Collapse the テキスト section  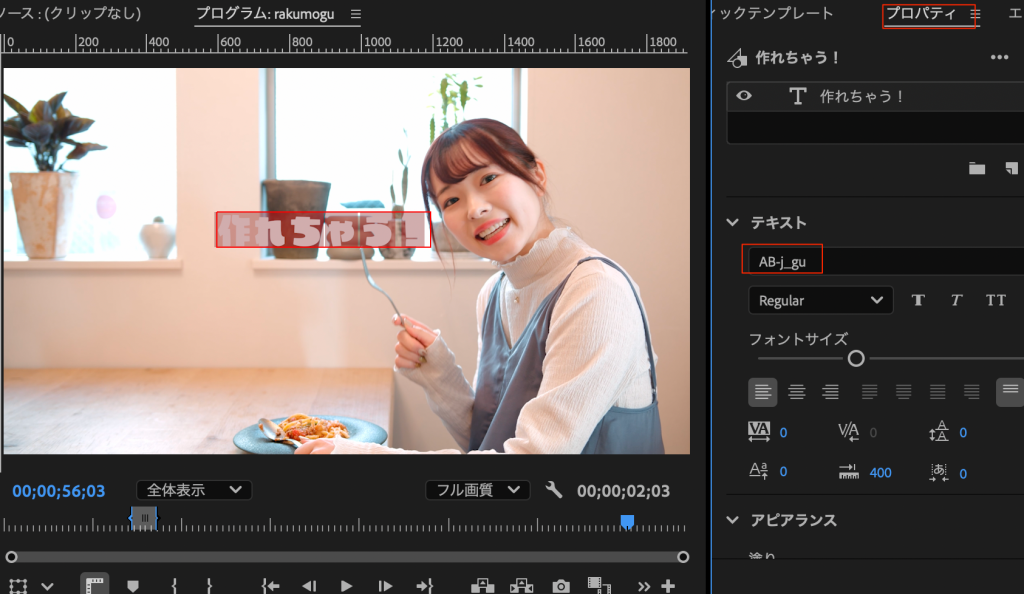coord(733,222)
